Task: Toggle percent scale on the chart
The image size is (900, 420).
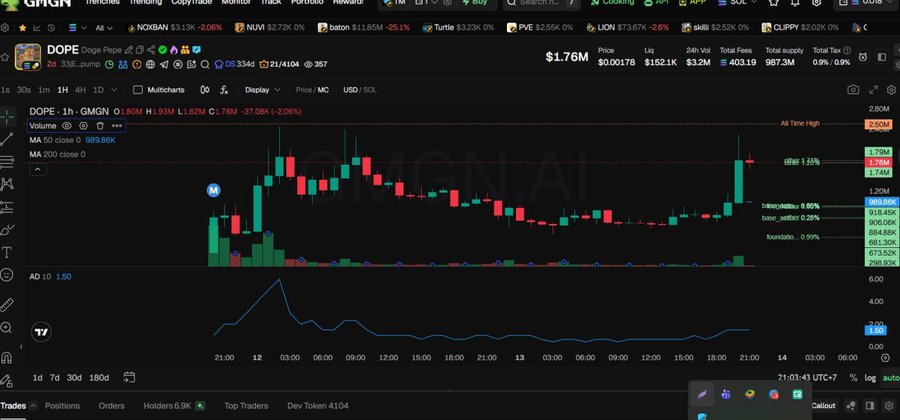Action: pyautogui.click(x=854, y=378)
